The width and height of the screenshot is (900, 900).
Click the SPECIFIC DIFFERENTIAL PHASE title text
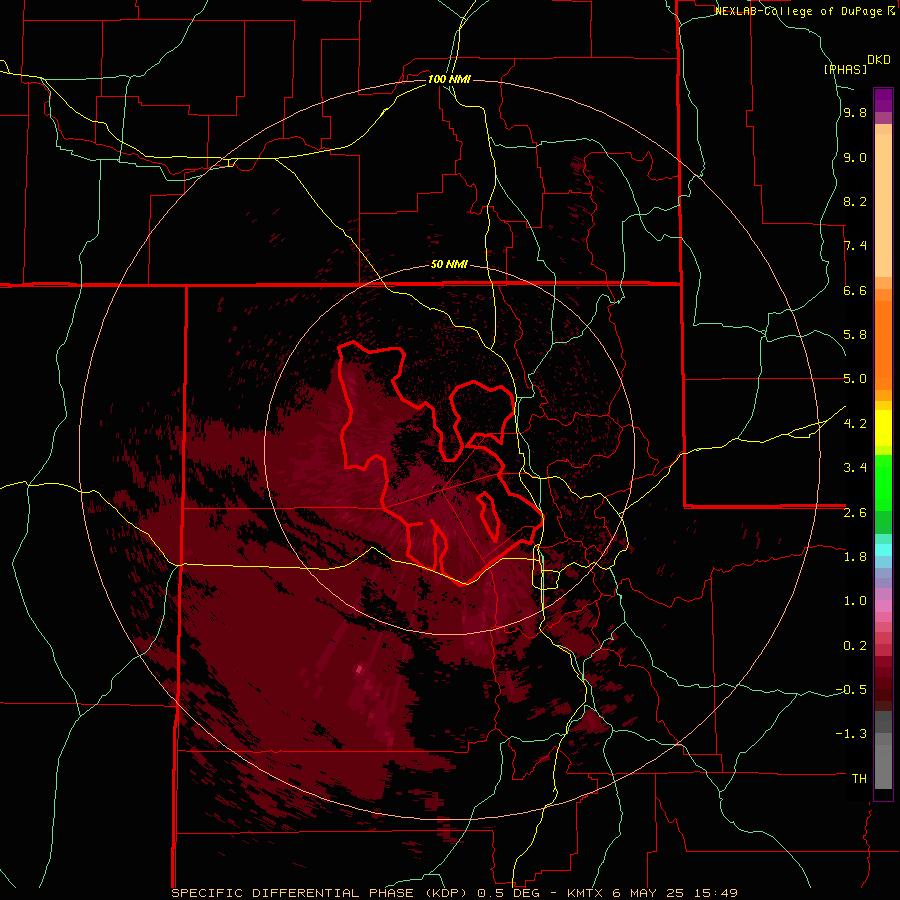[x=292, y=893]
